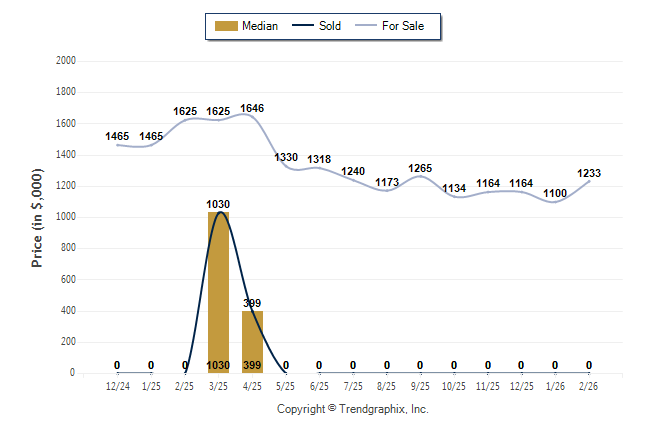The image size is (646, 434).
Task: Click the 1100 For Sale data point
Action: pyautogui.click(x=555, y=201)
